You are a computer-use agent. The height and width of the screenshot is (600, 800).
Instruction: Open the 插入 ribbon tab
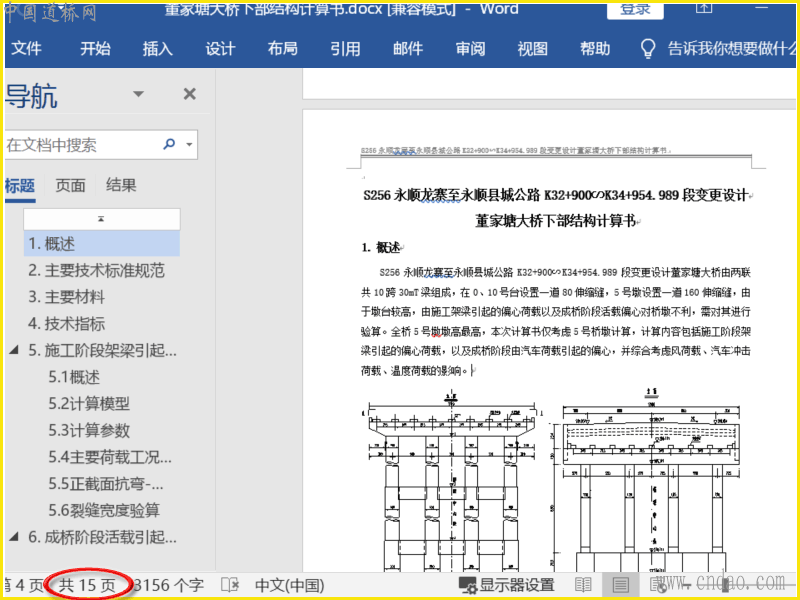[x=158, y=49]
